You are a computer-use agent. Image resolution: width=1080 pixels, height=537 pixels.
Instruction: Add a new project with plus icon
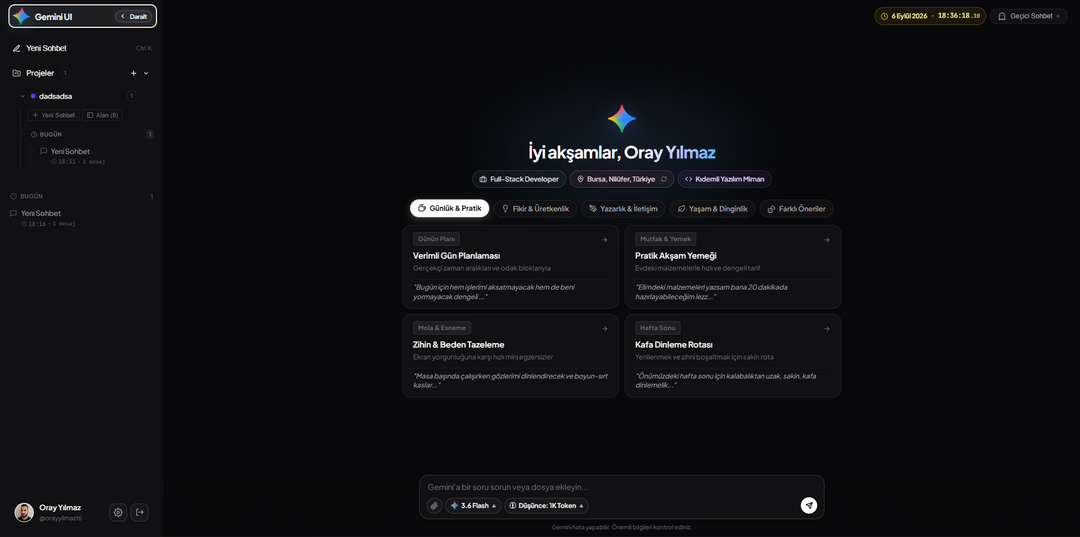pyautogui.click(x=134, y=73)
